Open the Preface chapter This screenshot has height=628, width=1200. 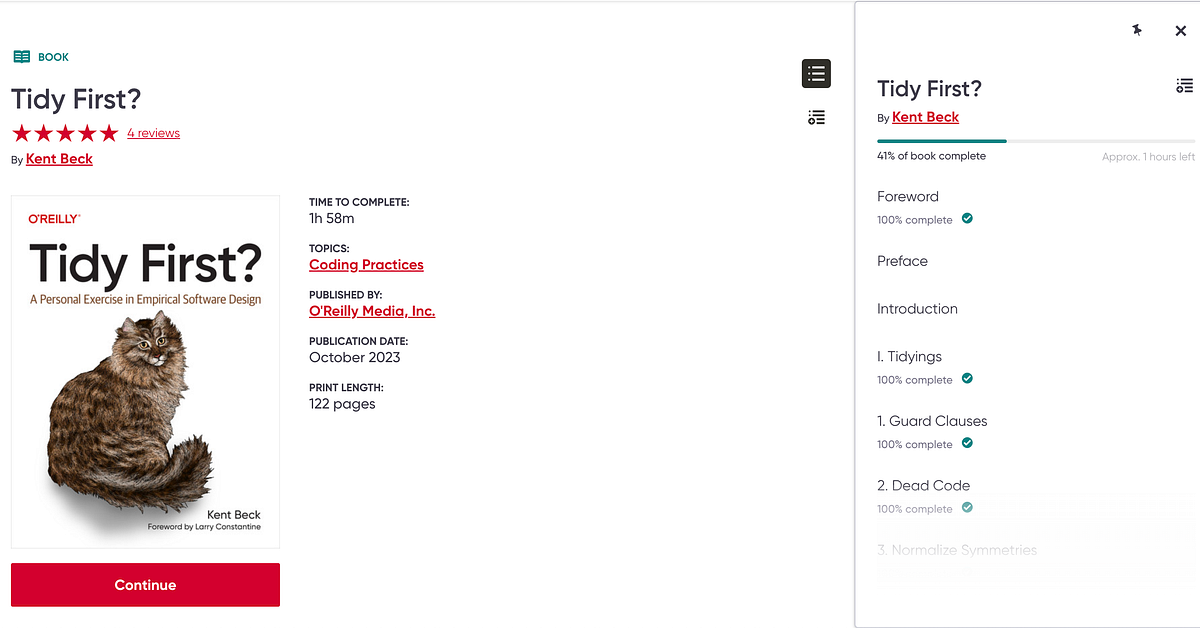[902, 261]
